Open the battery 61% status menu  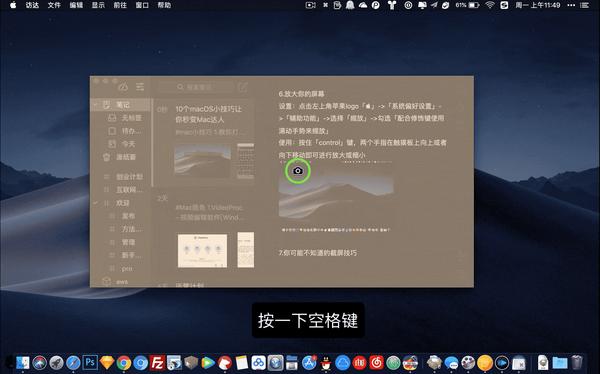click(x=467, y=5)
